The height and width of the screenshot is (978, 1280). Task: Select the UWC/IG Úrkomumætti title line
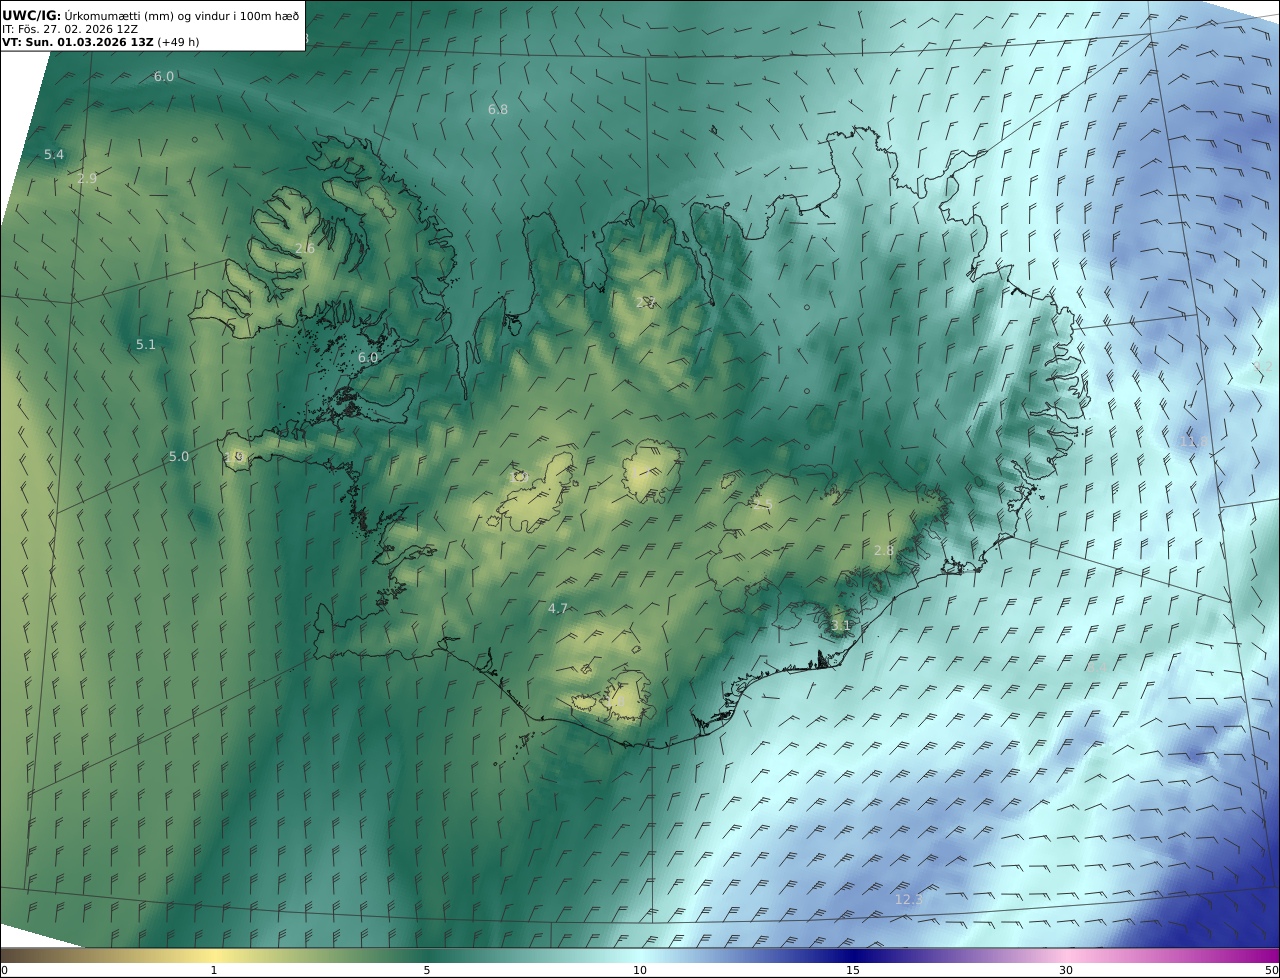[x=151, y=15]
